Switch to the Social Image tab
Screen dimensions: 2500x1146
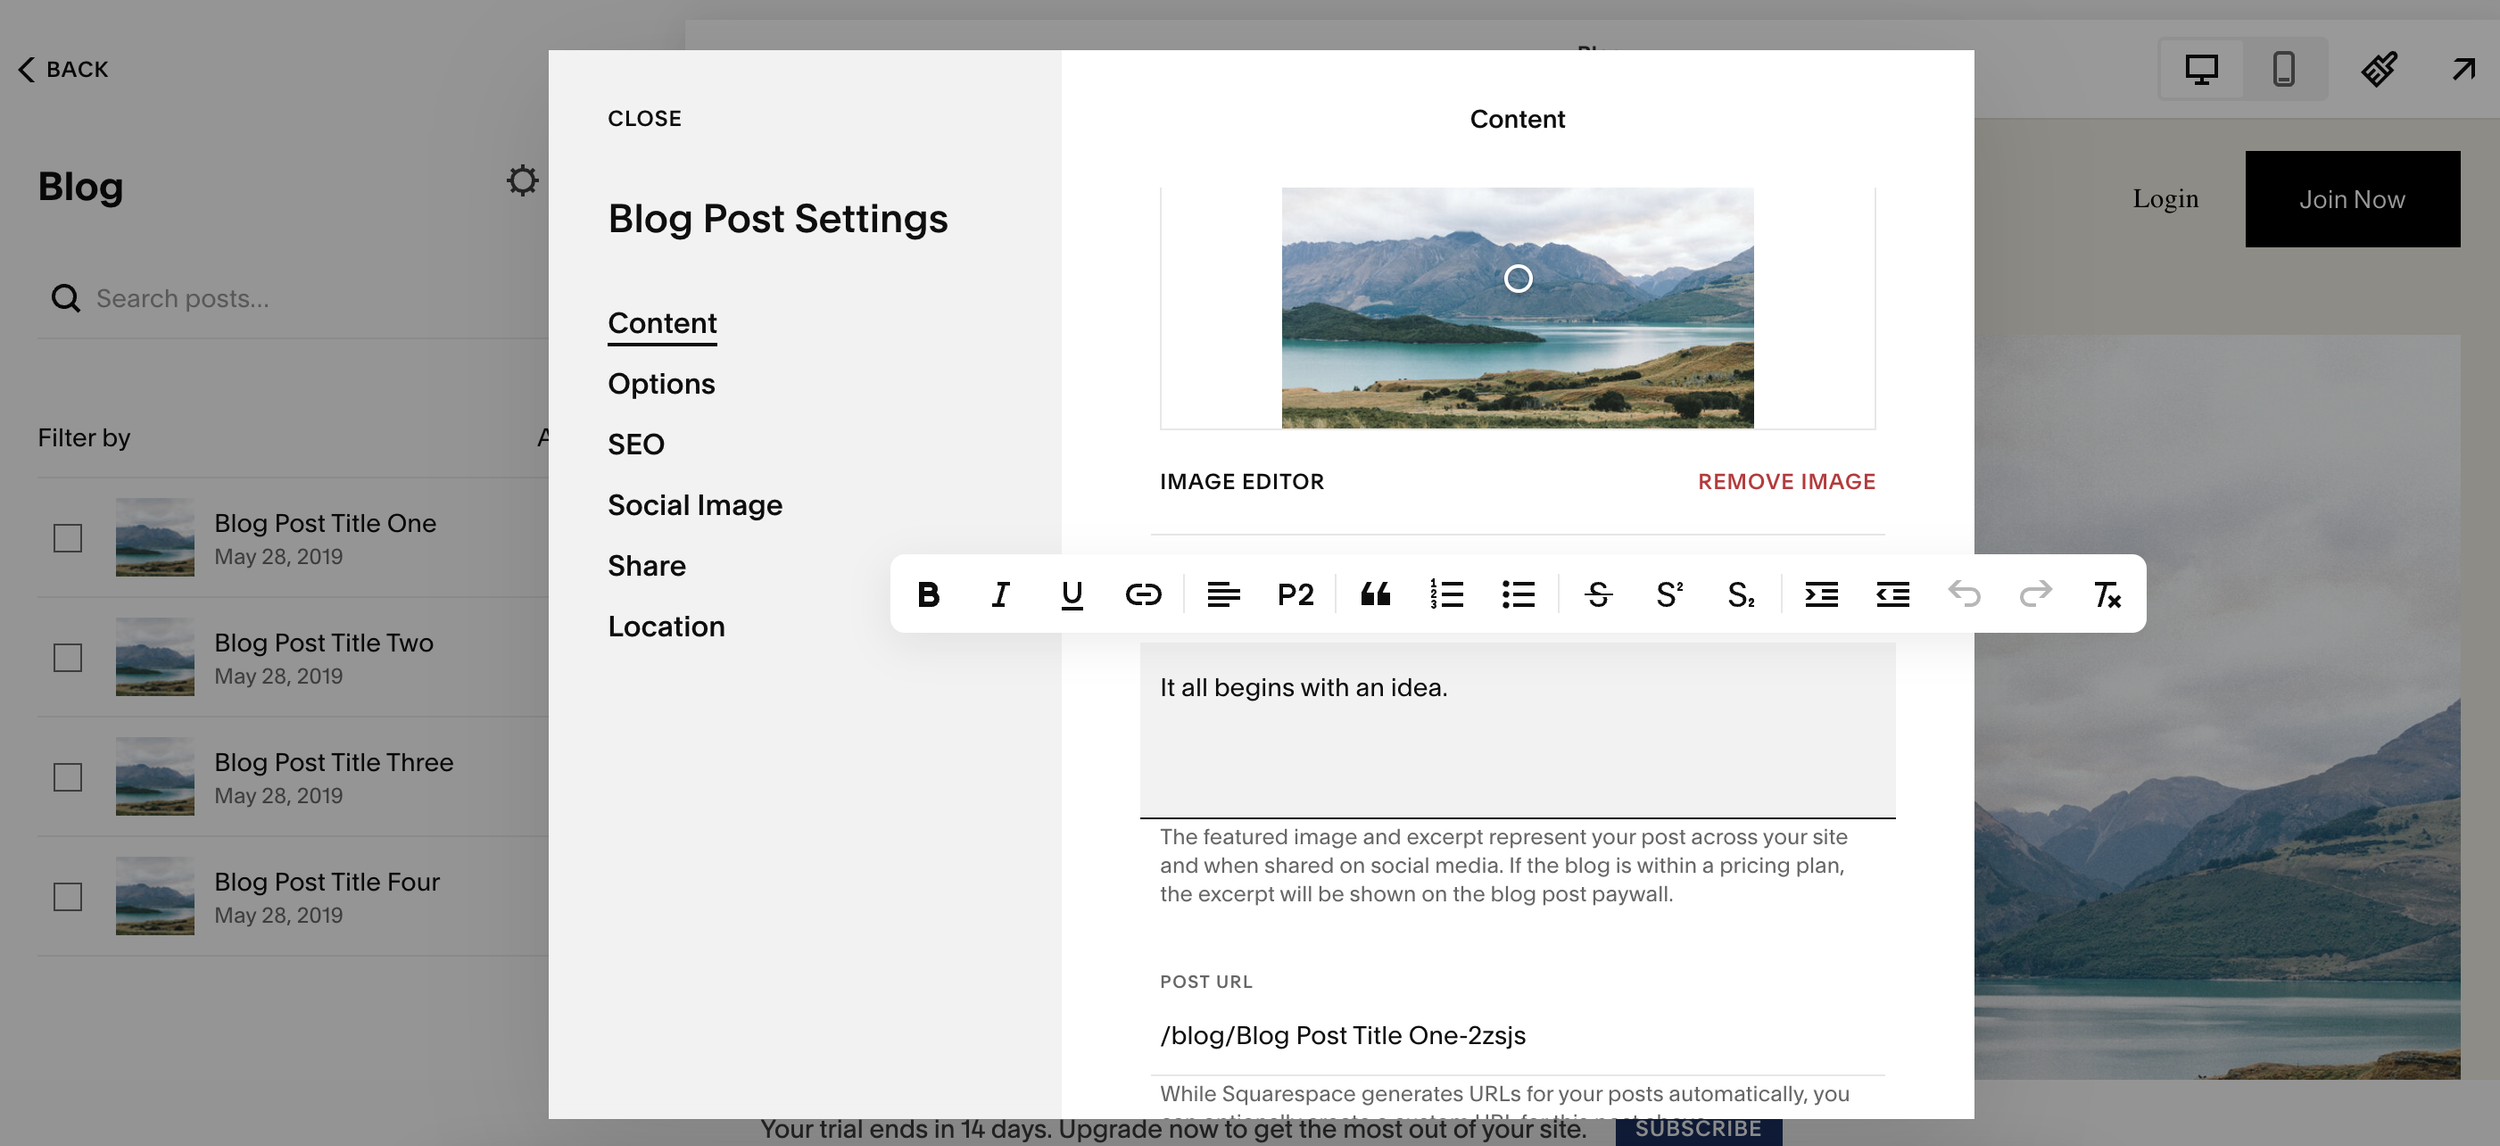coord(695,505)
